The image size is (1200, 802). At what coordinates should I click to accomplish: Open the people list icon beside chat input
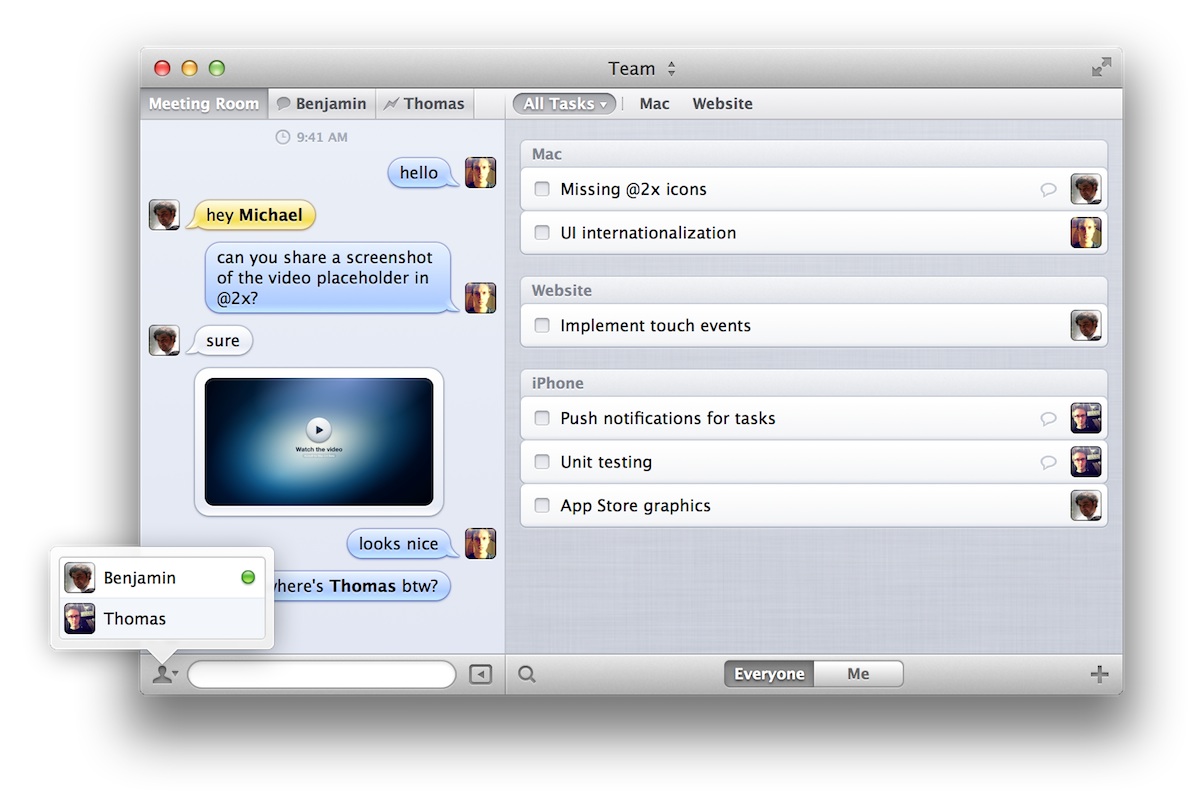tap(165, 675)
